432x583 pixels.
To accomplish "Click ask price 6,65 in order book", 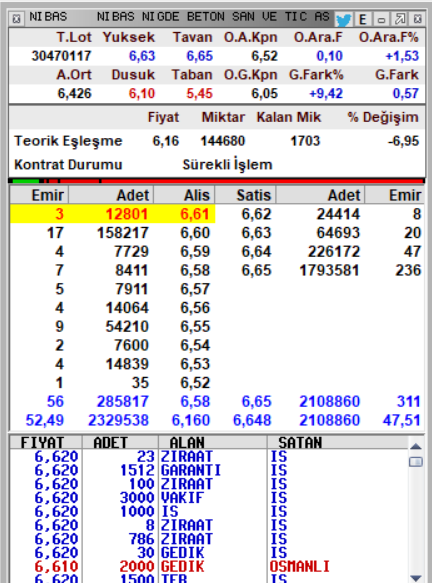I will [256, 270].
